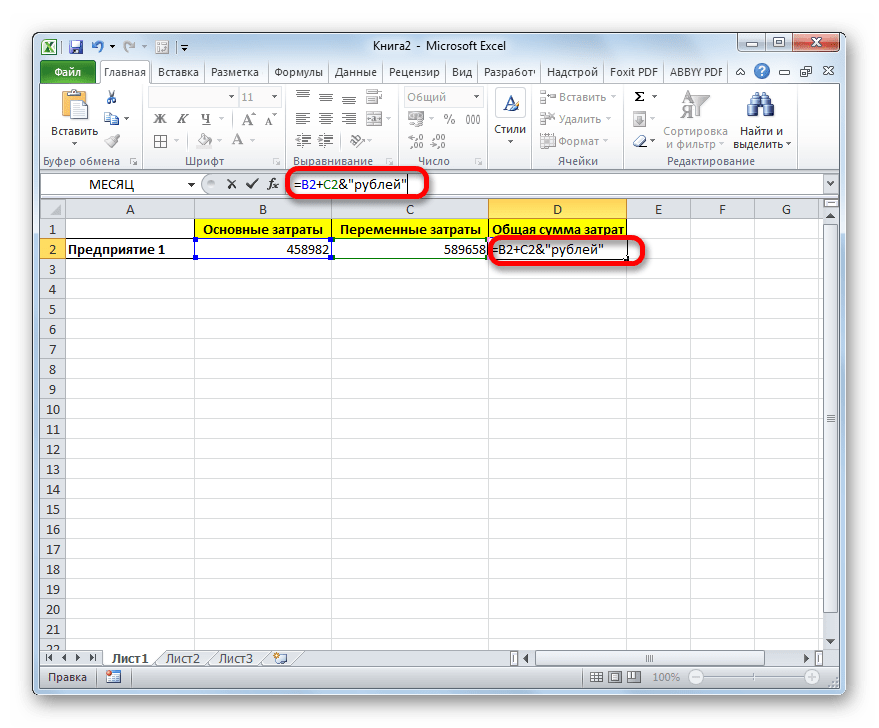This screenshot has width=879, height=728.
Task: Open the Name Box dropdown arrow
Action: pyautogui.click(x=191, y=184)
